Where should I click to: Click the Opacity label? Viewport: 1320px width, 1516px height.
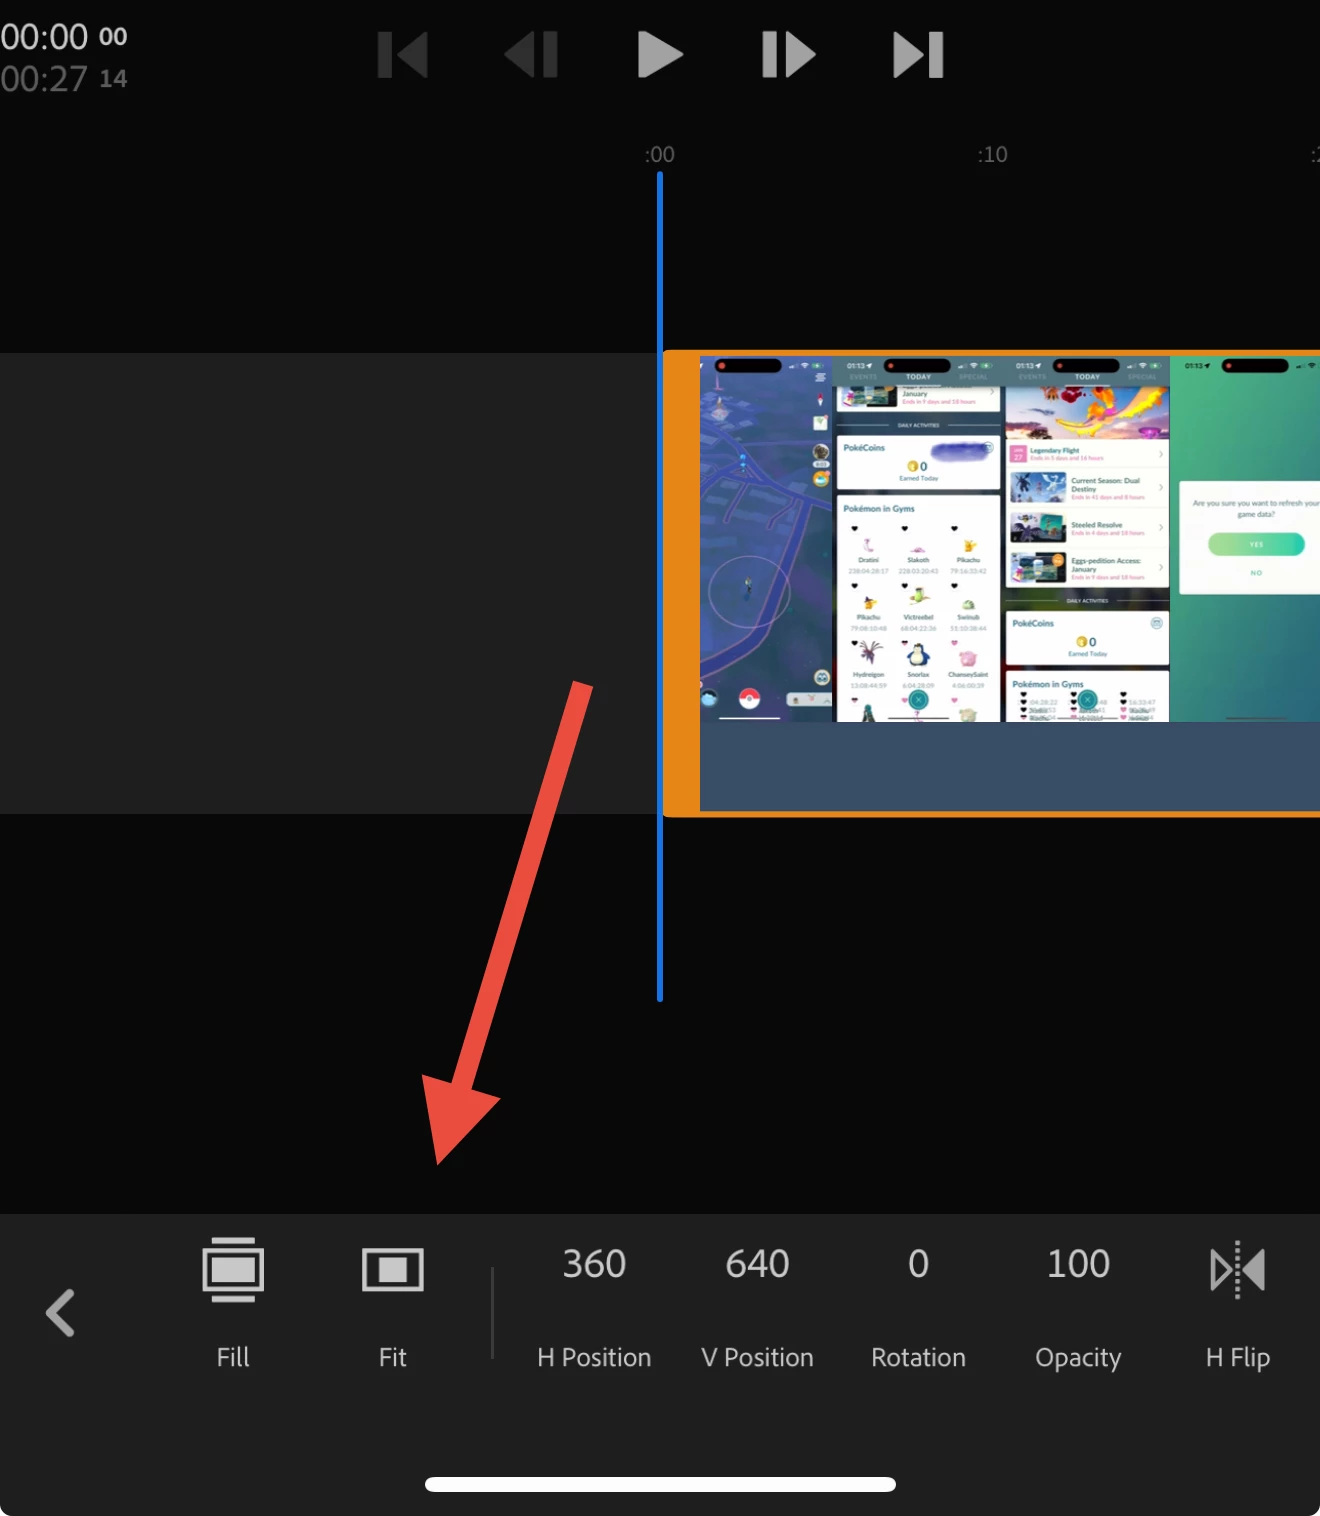1078,1358
